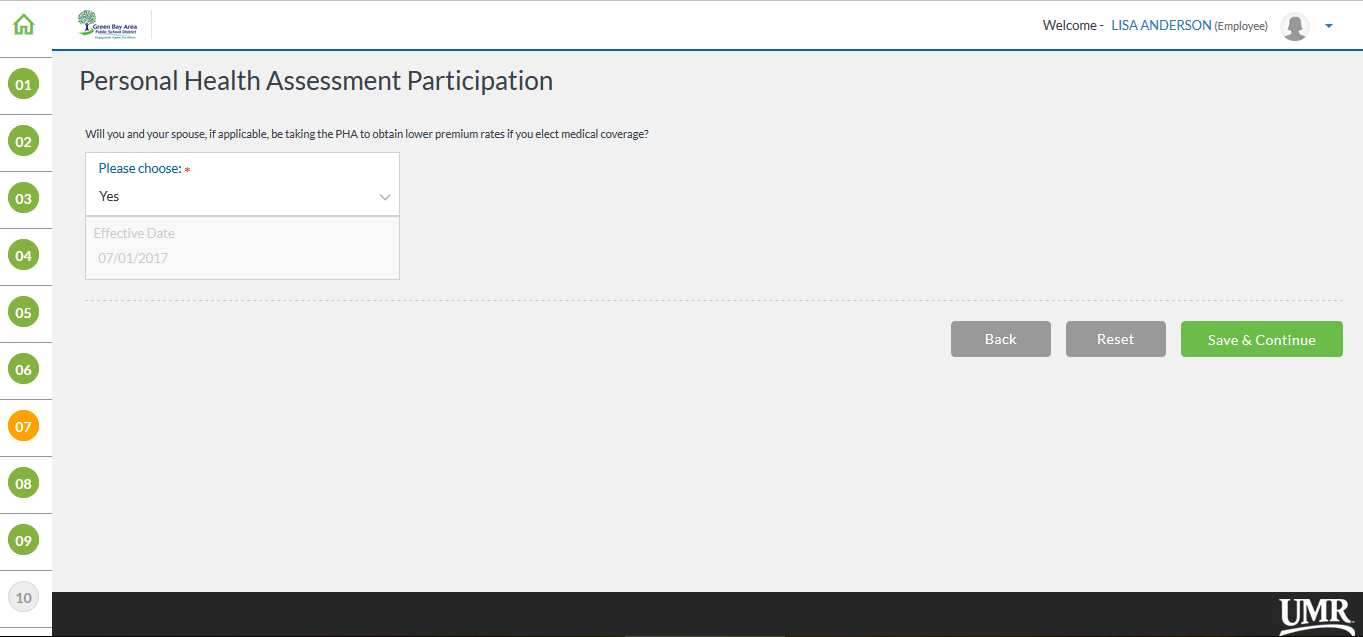Image resolution: width=1363 pixels, height=637 pixels.
Task: Click the Back button
Action: (1000, 339)
